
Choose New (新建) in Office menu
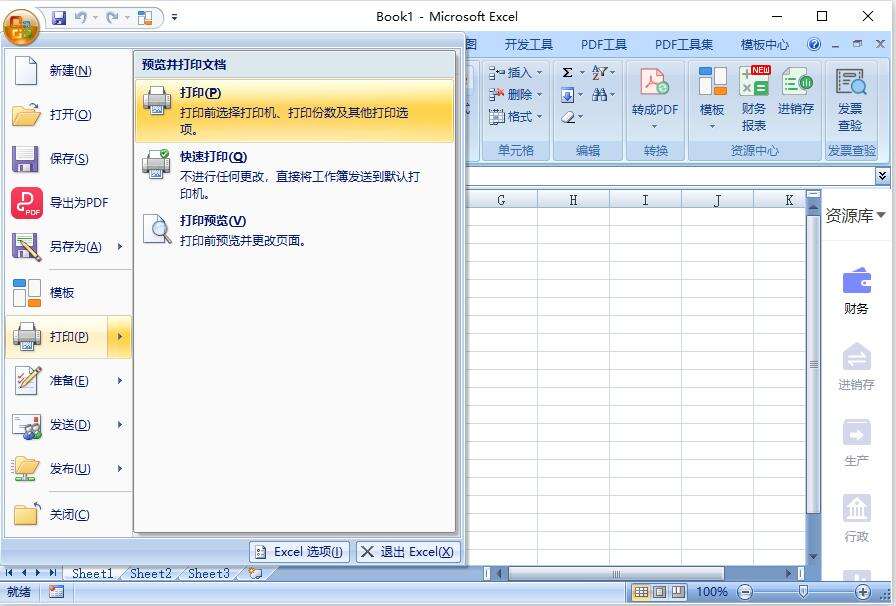69,71
